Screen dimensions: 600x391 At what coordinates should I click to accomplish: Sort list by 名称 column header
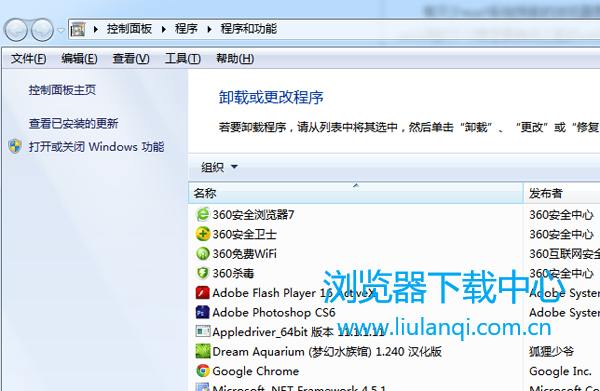pos(355,193)
